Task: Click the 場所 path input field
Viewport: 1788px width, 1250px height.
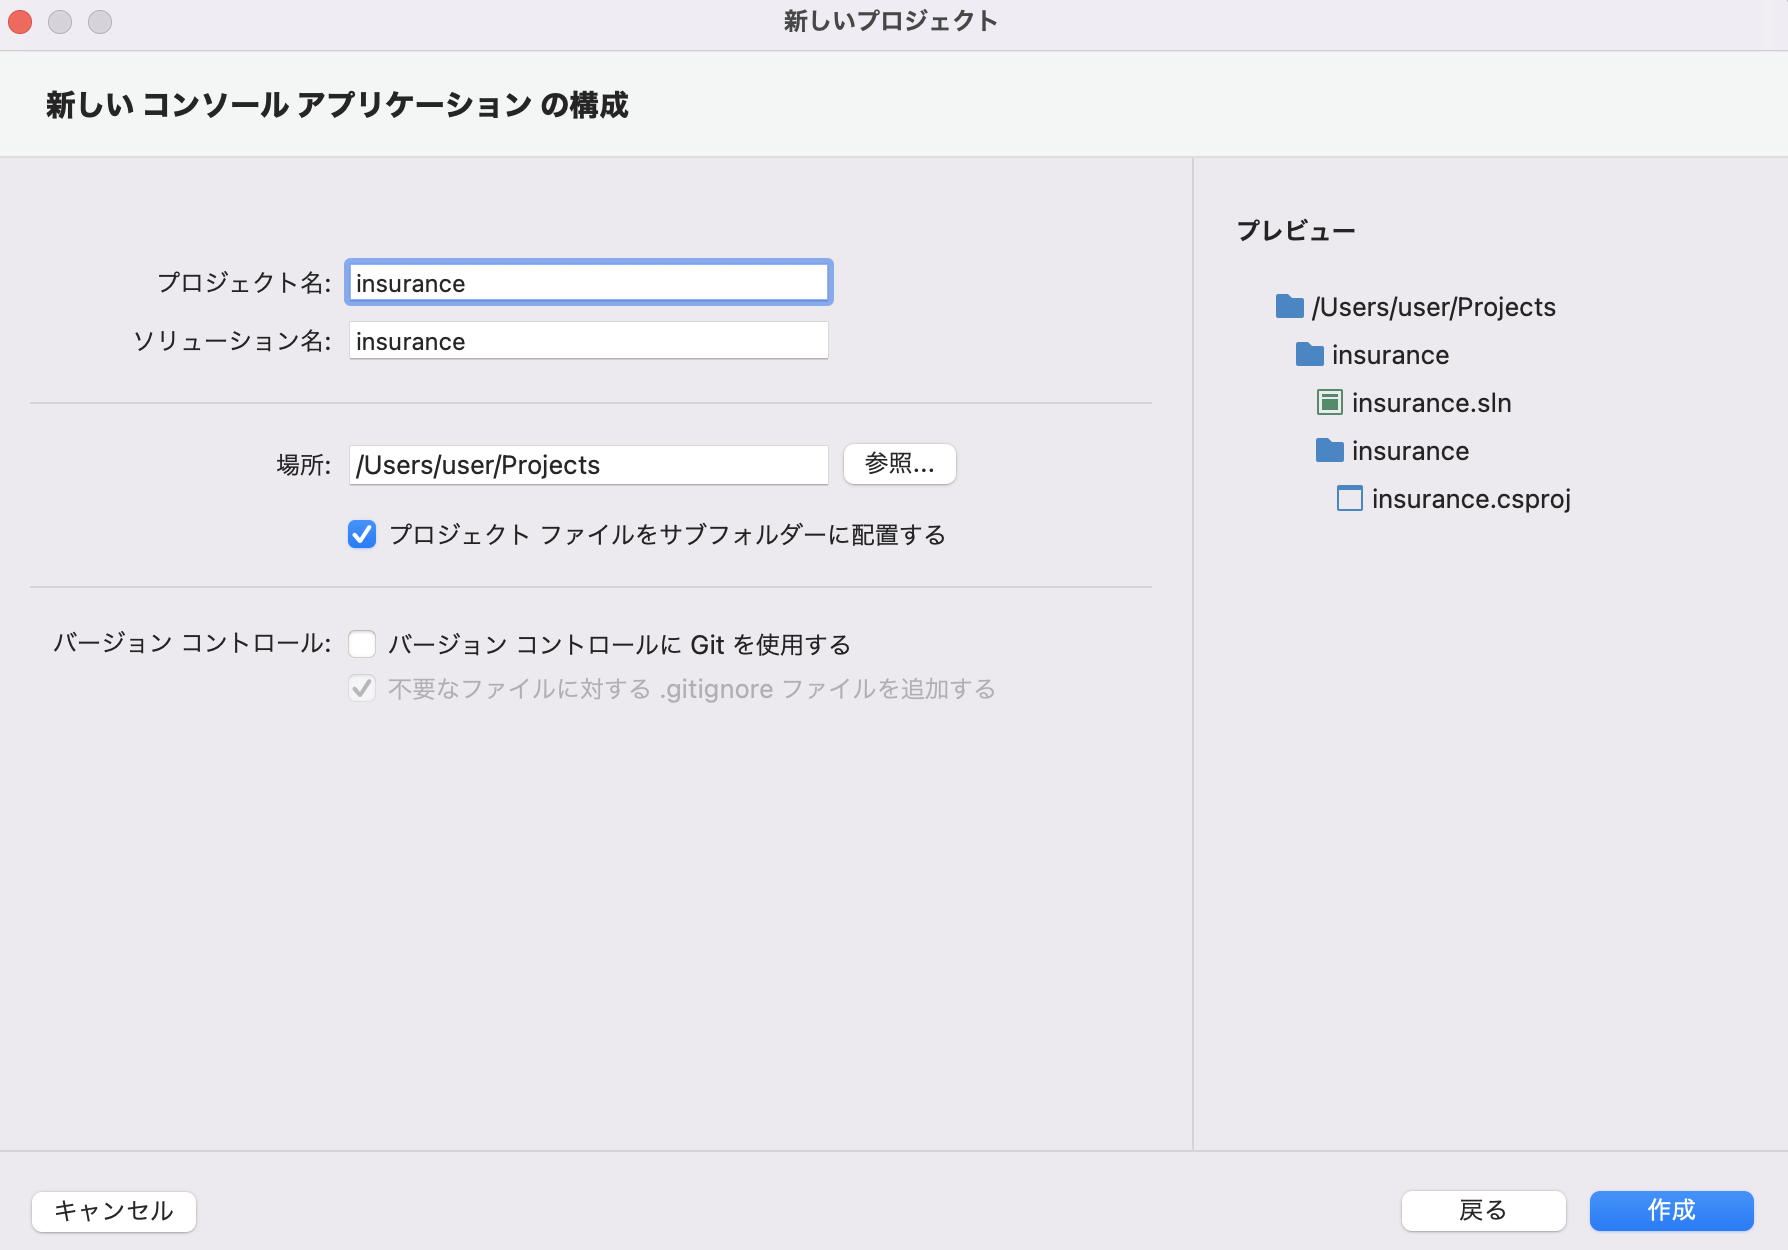Action: (589, 465)
